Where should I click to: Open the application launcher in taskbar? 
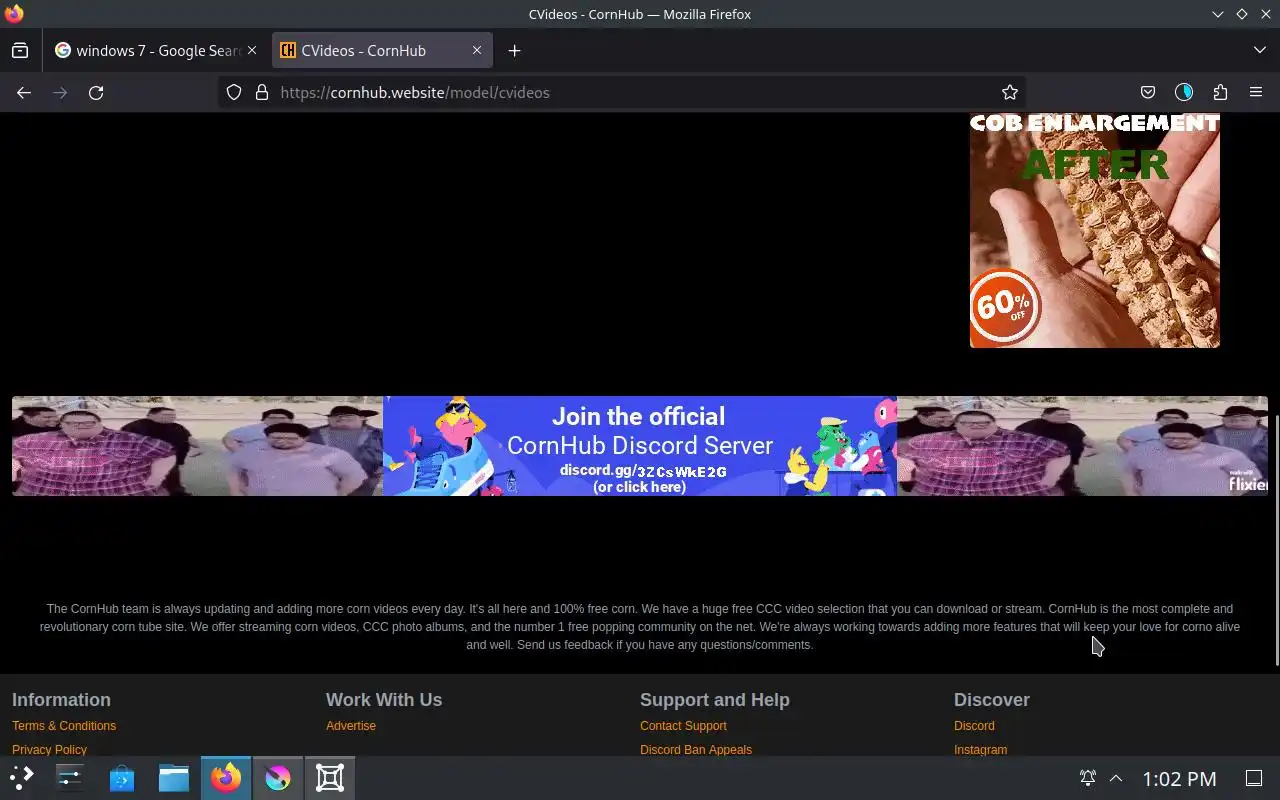click(x=22, y=777)
